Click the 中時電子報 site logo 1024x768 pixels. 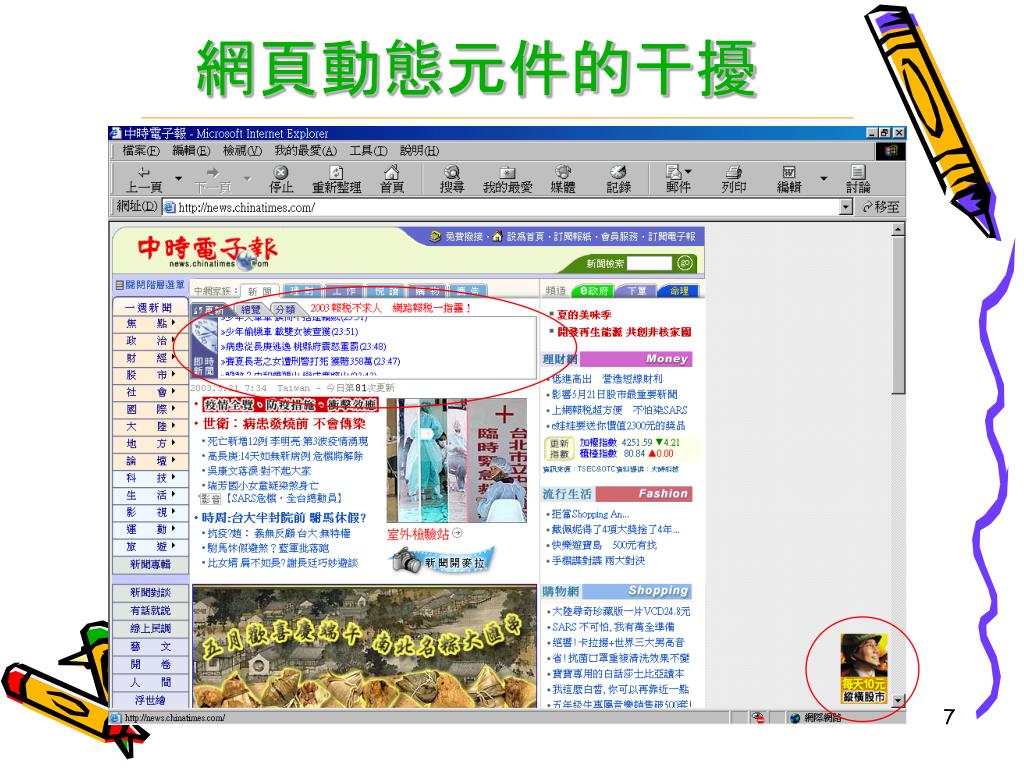207,251
